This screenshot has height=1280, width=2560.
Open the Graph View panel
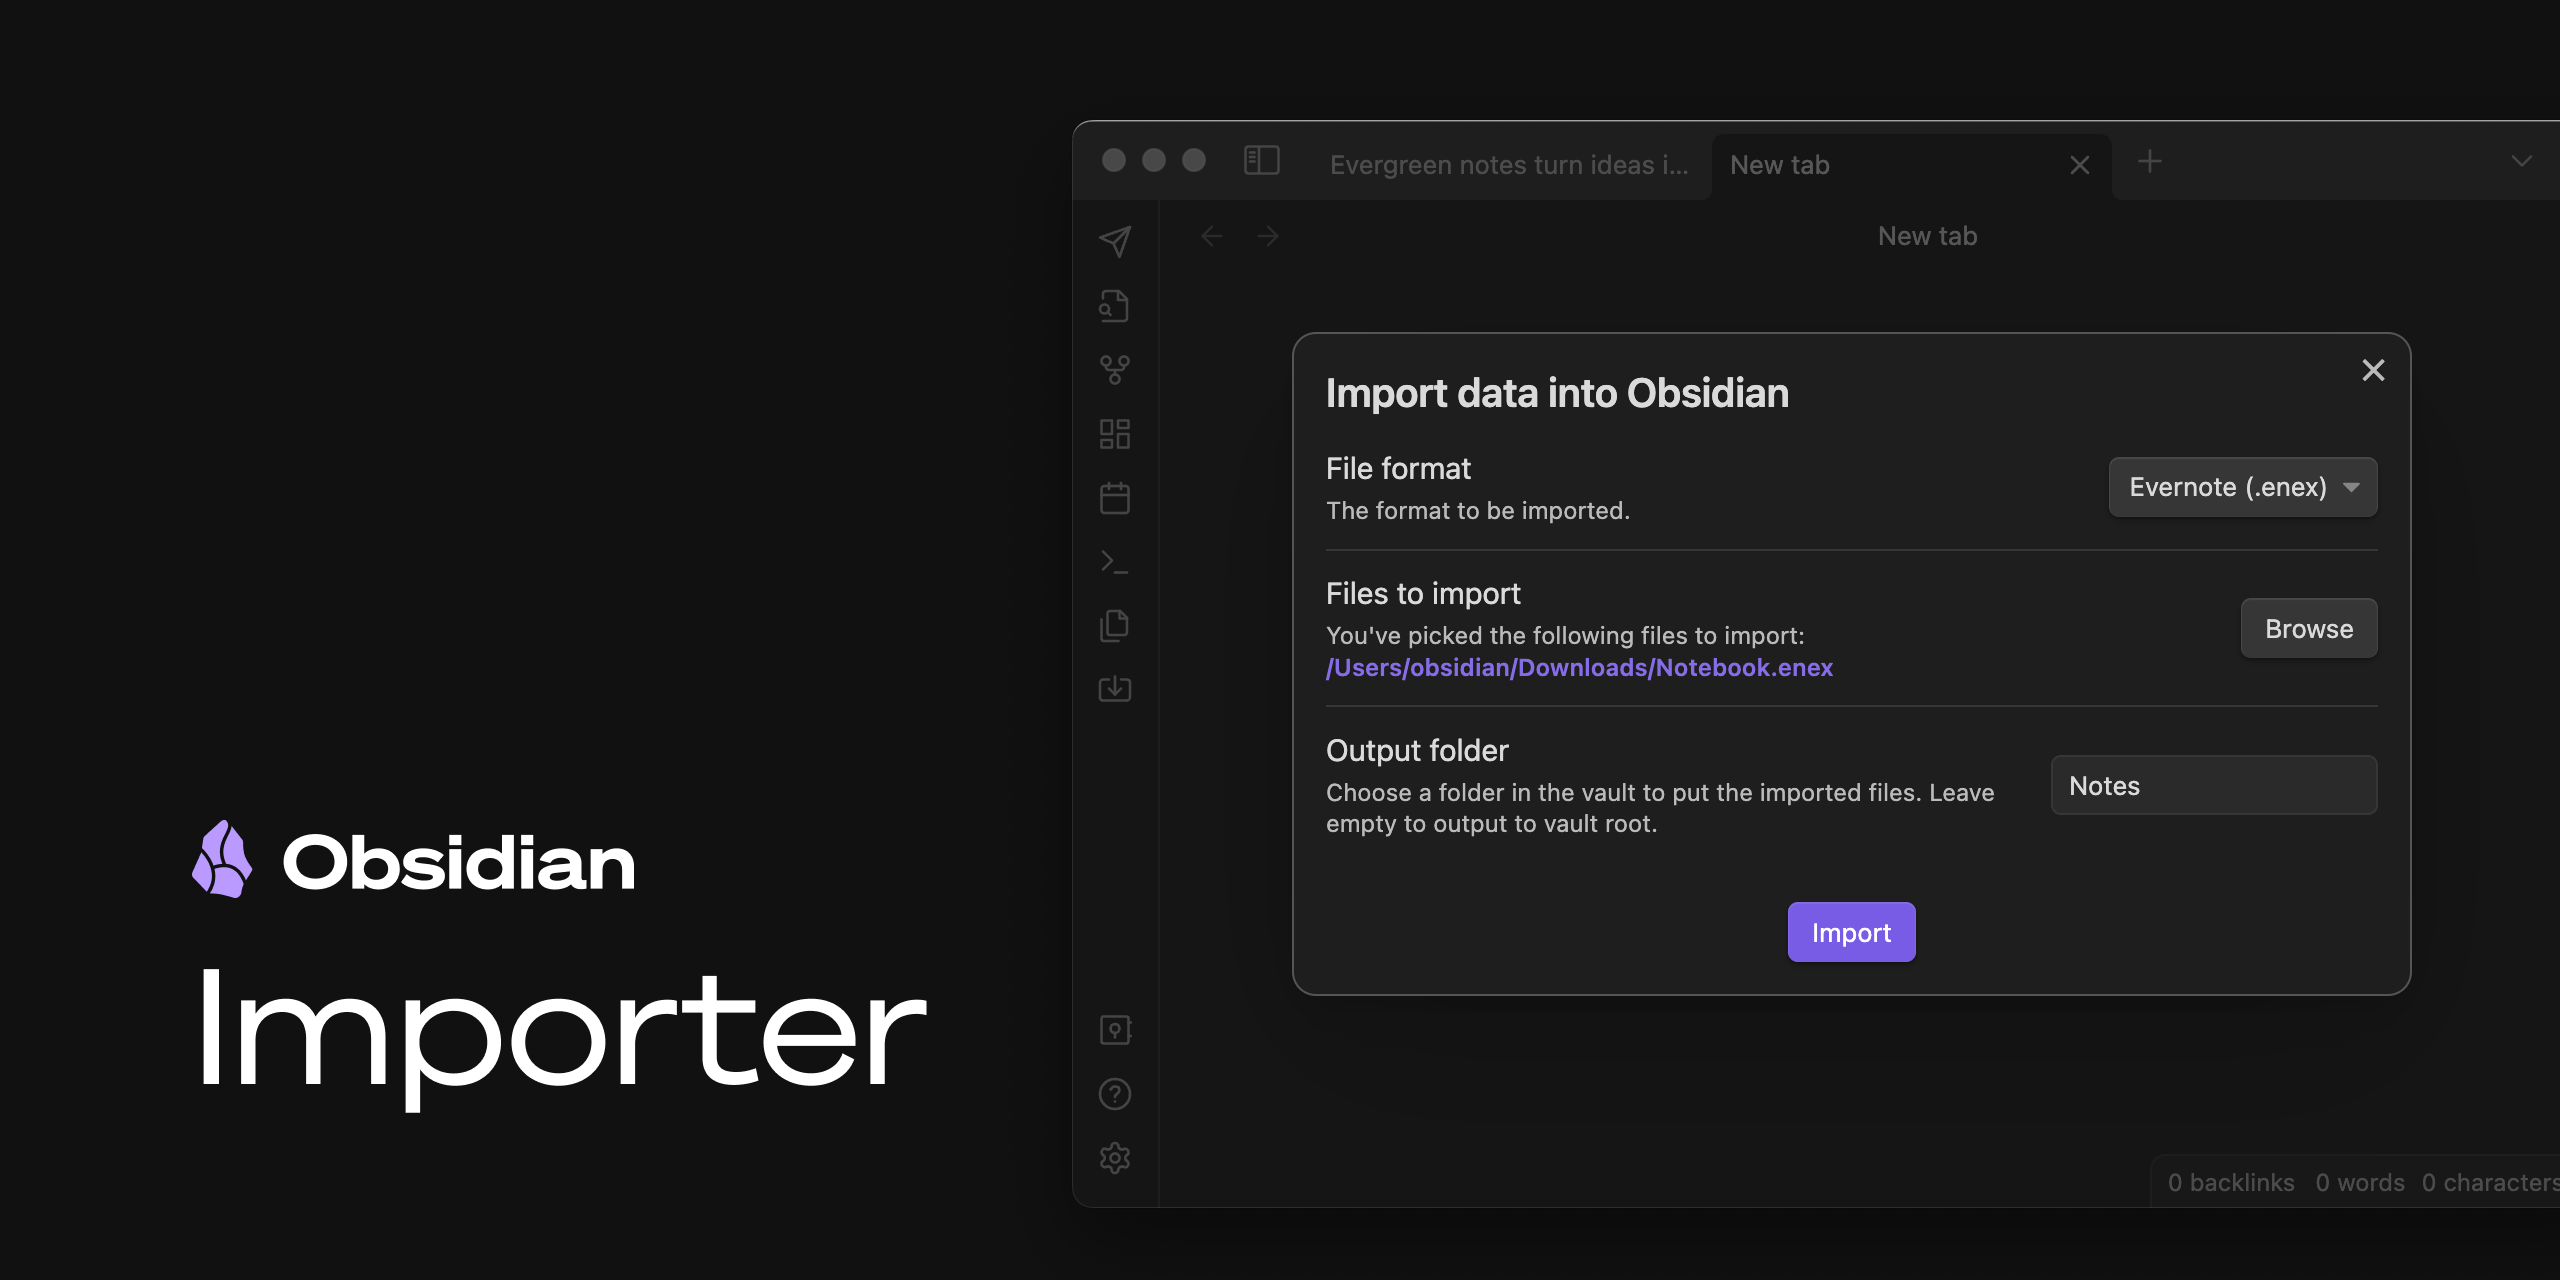tap(1118, 367)
